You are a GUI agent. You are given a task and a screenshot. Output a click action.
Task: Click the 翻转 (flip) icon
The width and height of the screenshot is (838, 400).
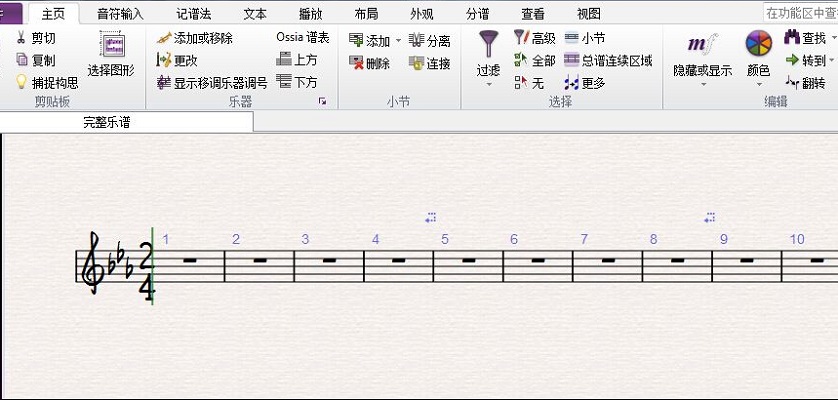click(x=792, y=82)
